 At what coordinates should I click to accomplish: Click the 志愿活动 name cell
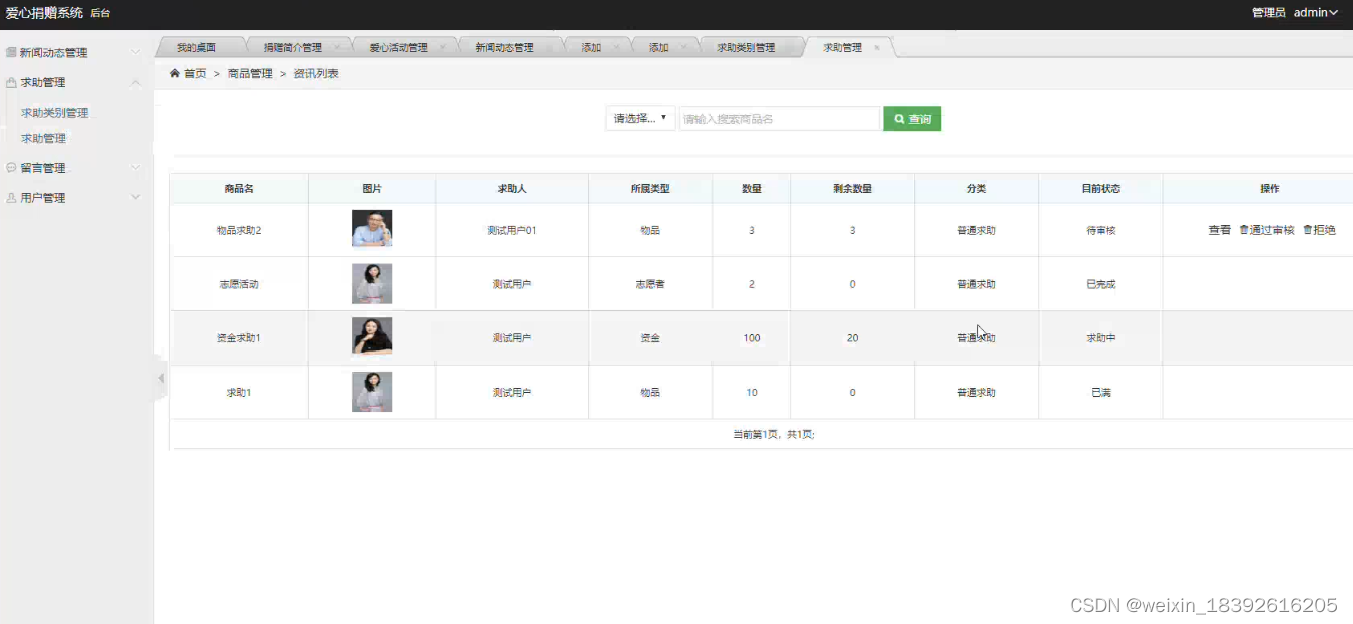coord(239,284)
